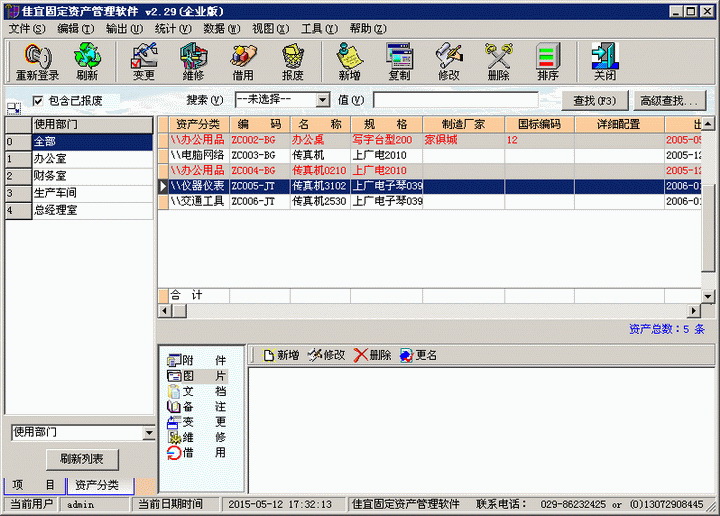Open the 输出 menu
The image size is (720, 516).
pos(124,28)
